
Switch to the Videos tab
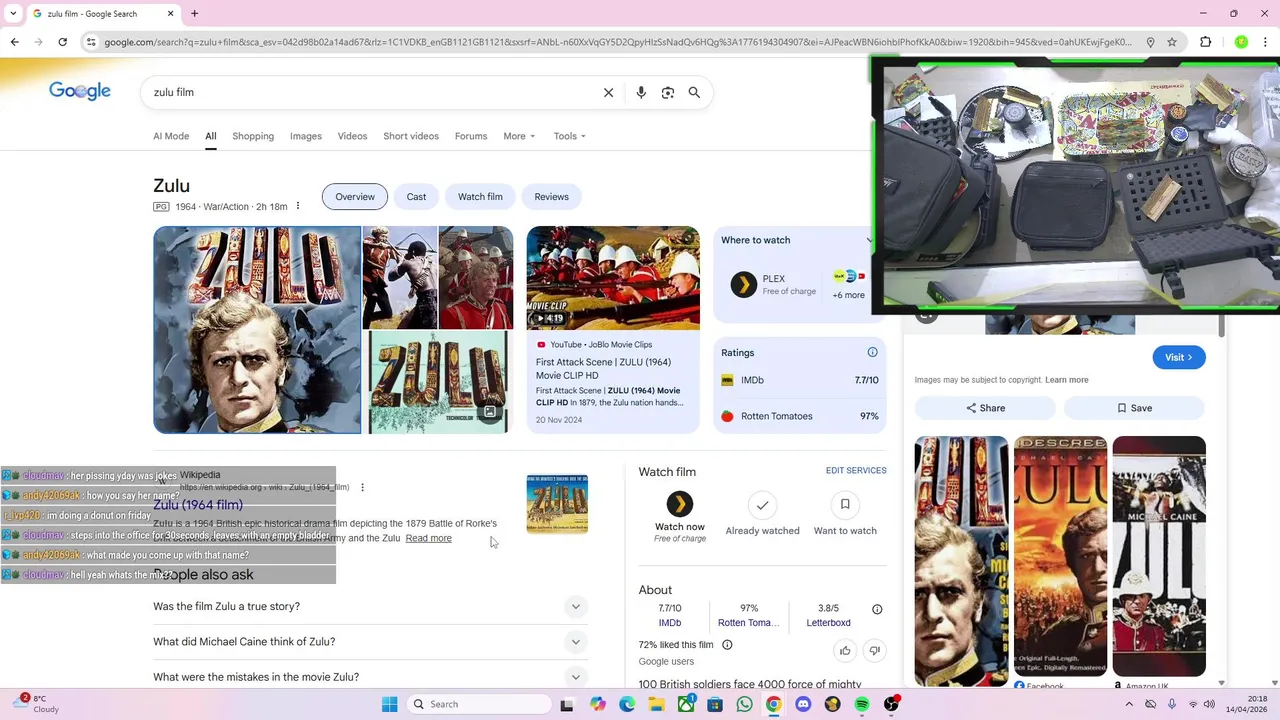352,136
